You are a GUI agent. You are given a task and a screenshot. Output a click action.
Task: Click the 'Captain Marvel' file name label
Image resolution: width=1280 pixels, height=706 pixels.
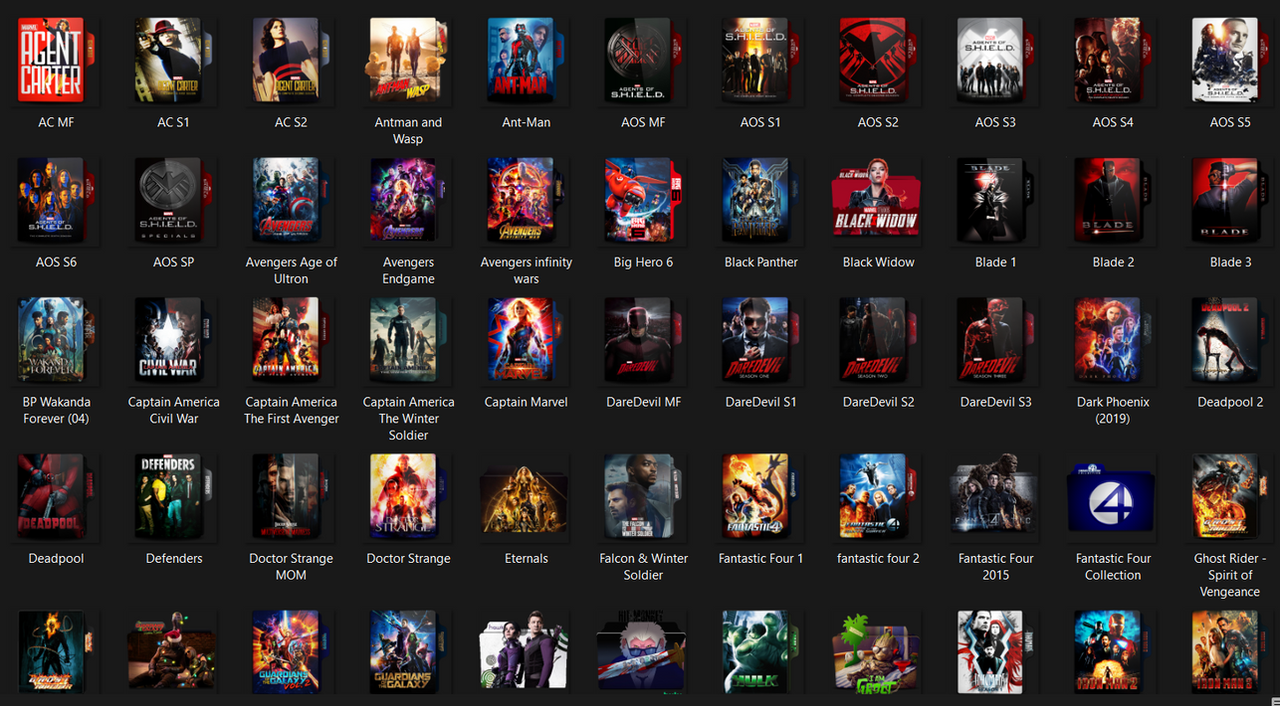click(x=526, y=402)
